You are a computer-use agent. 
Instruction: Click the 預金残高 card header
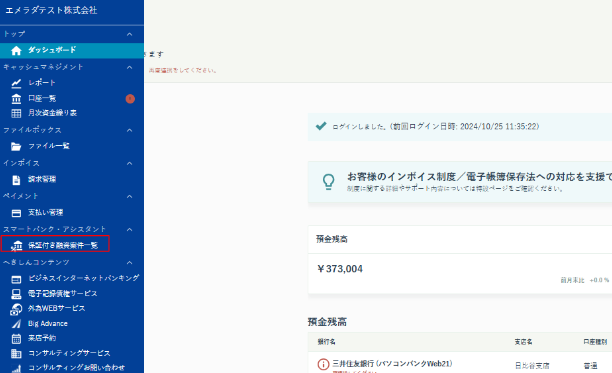point(332,239)
